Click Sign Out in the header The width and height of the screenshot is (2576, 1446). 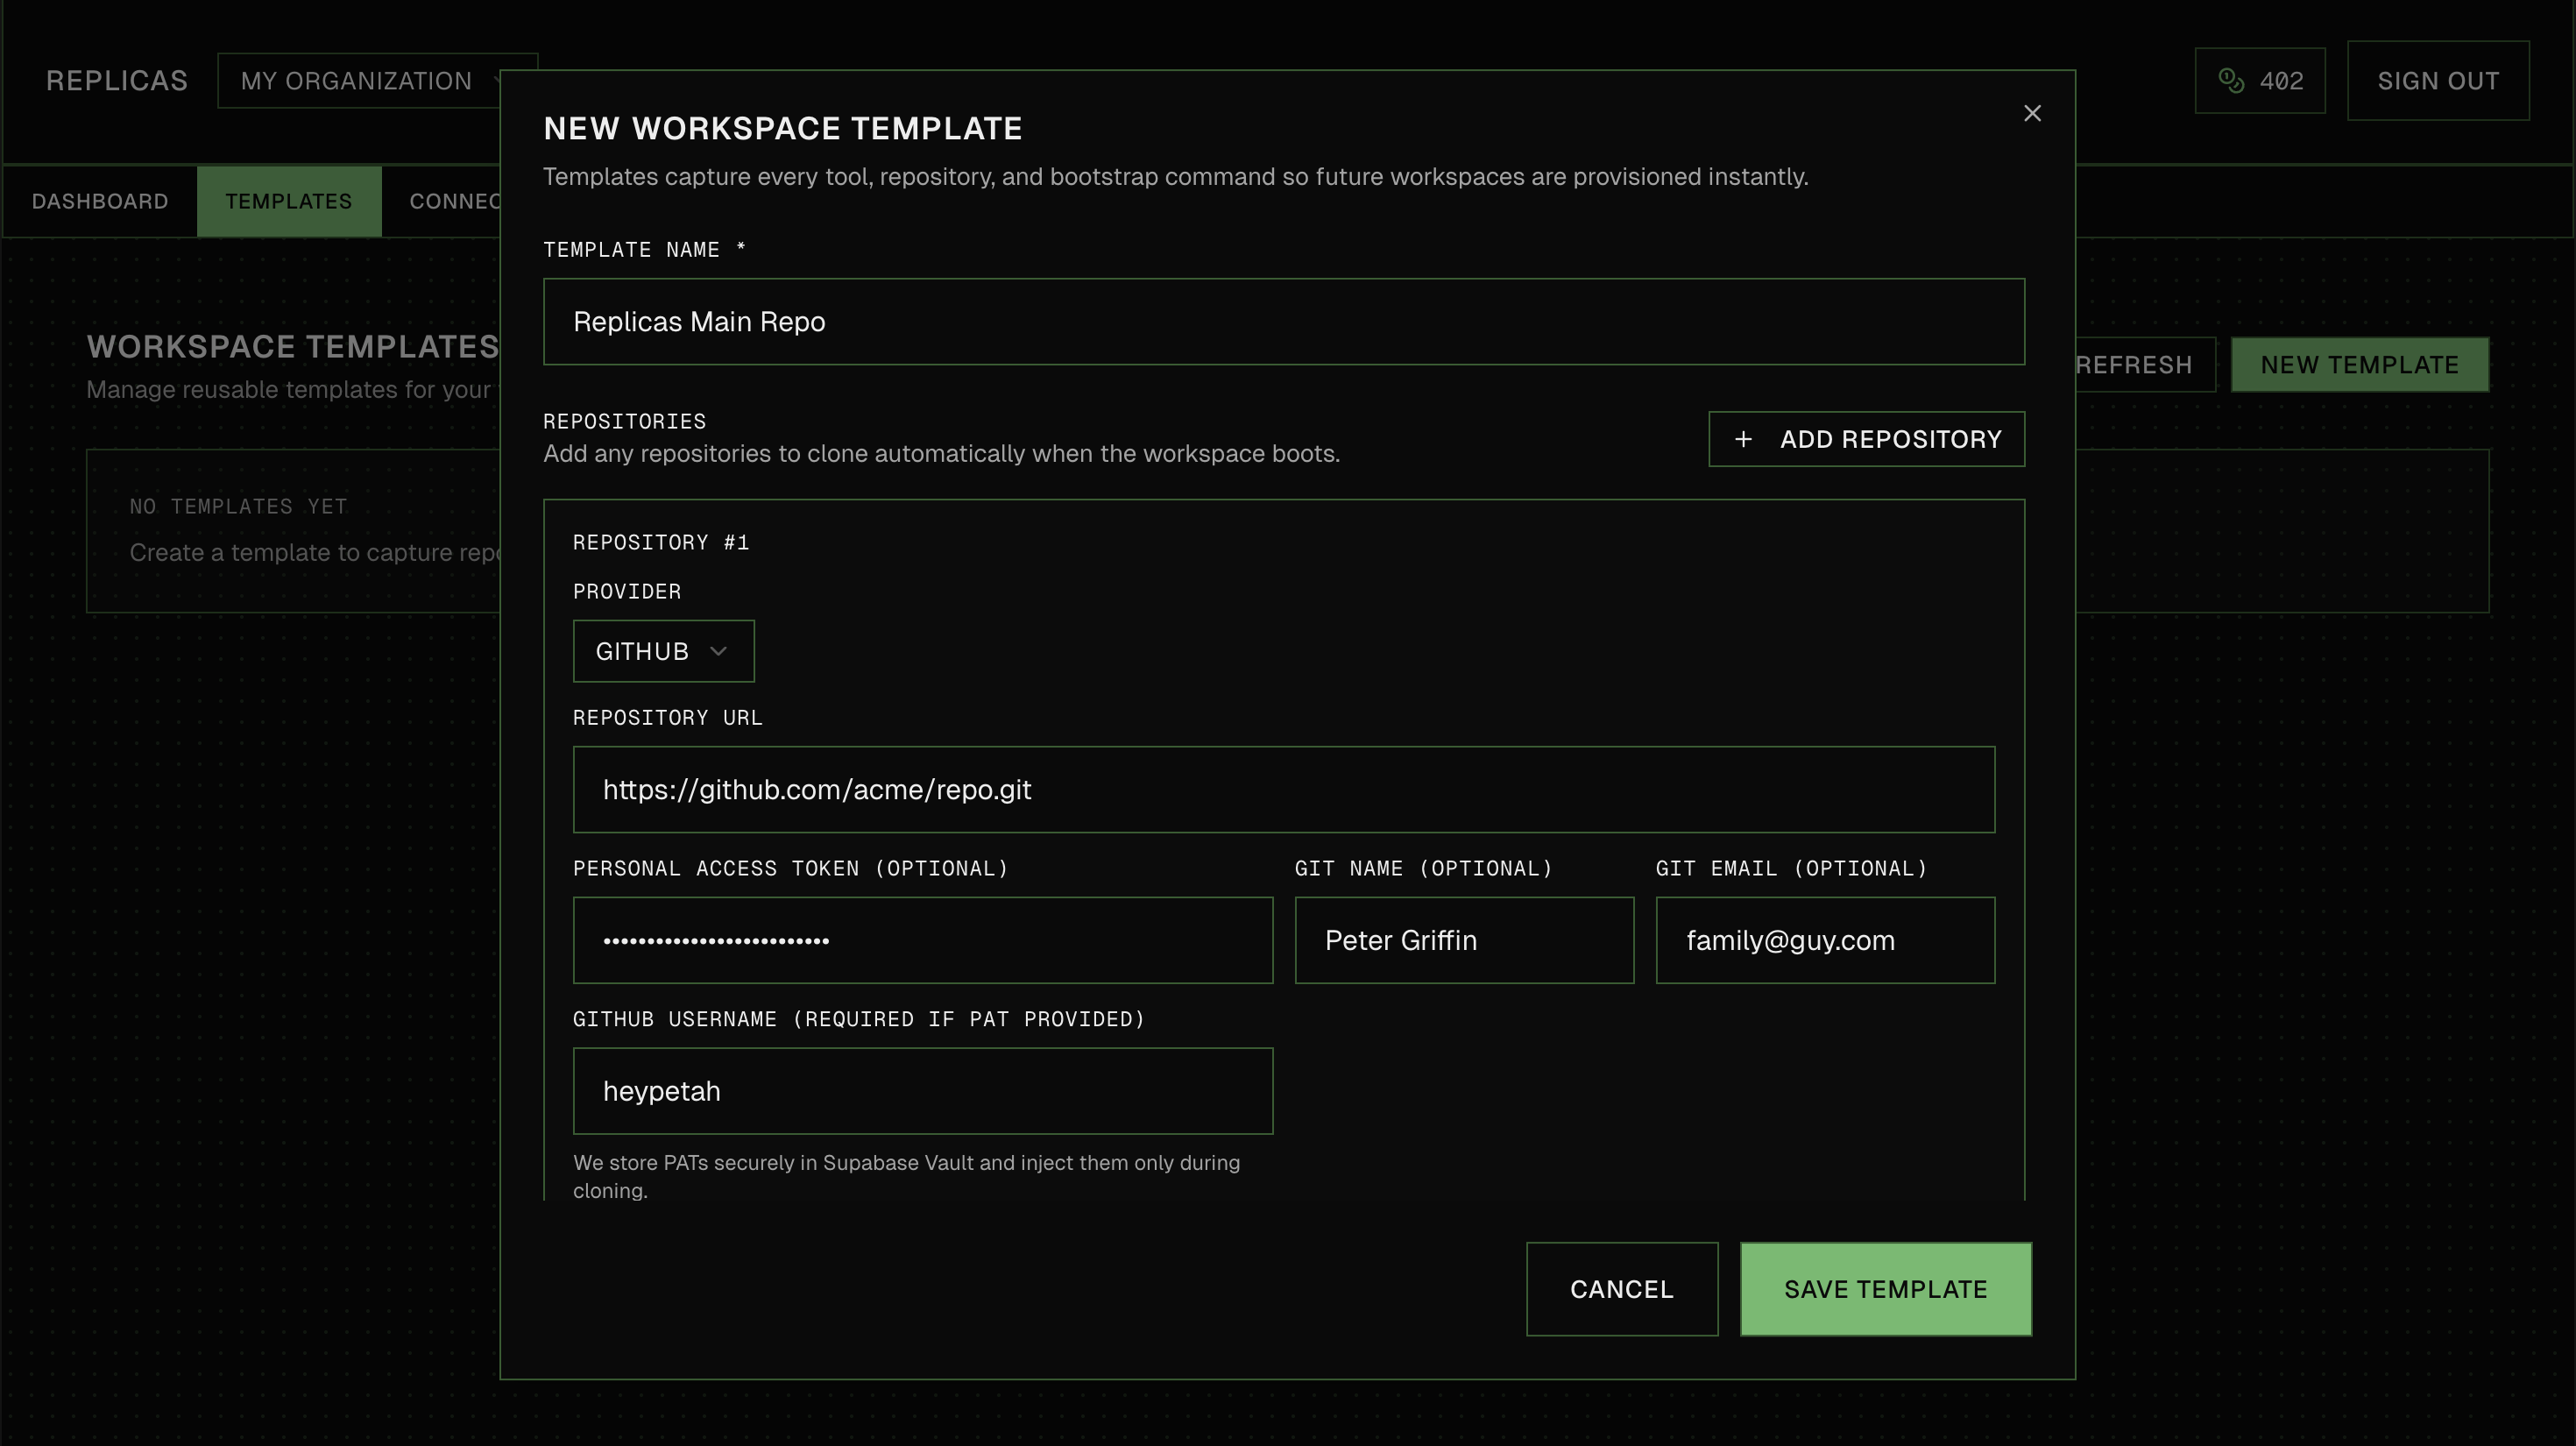[x=2437, y=81]
